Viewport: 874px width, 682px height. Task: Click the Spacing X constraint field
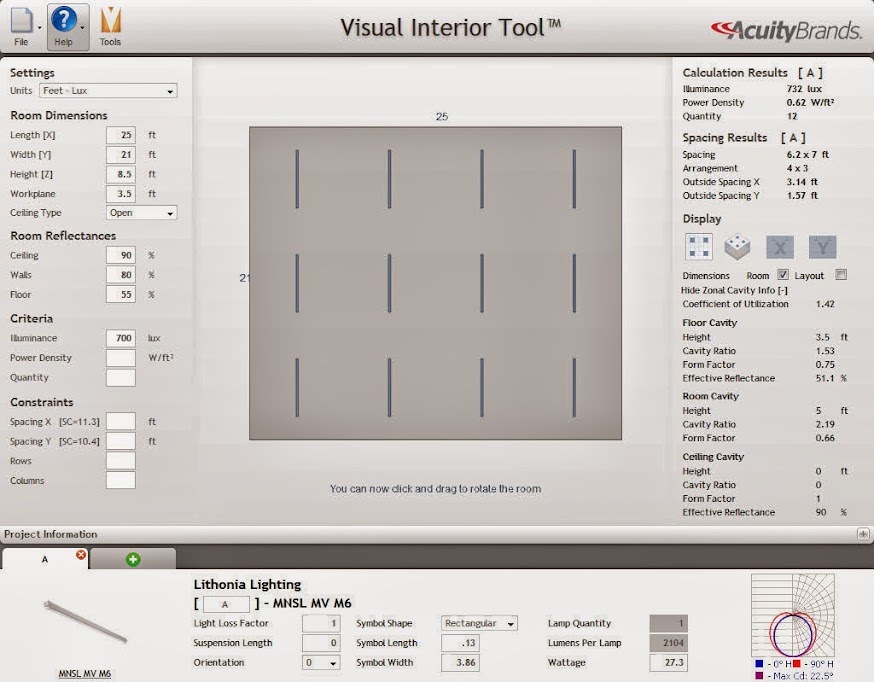pyautogui.click(x=121, y=422)
